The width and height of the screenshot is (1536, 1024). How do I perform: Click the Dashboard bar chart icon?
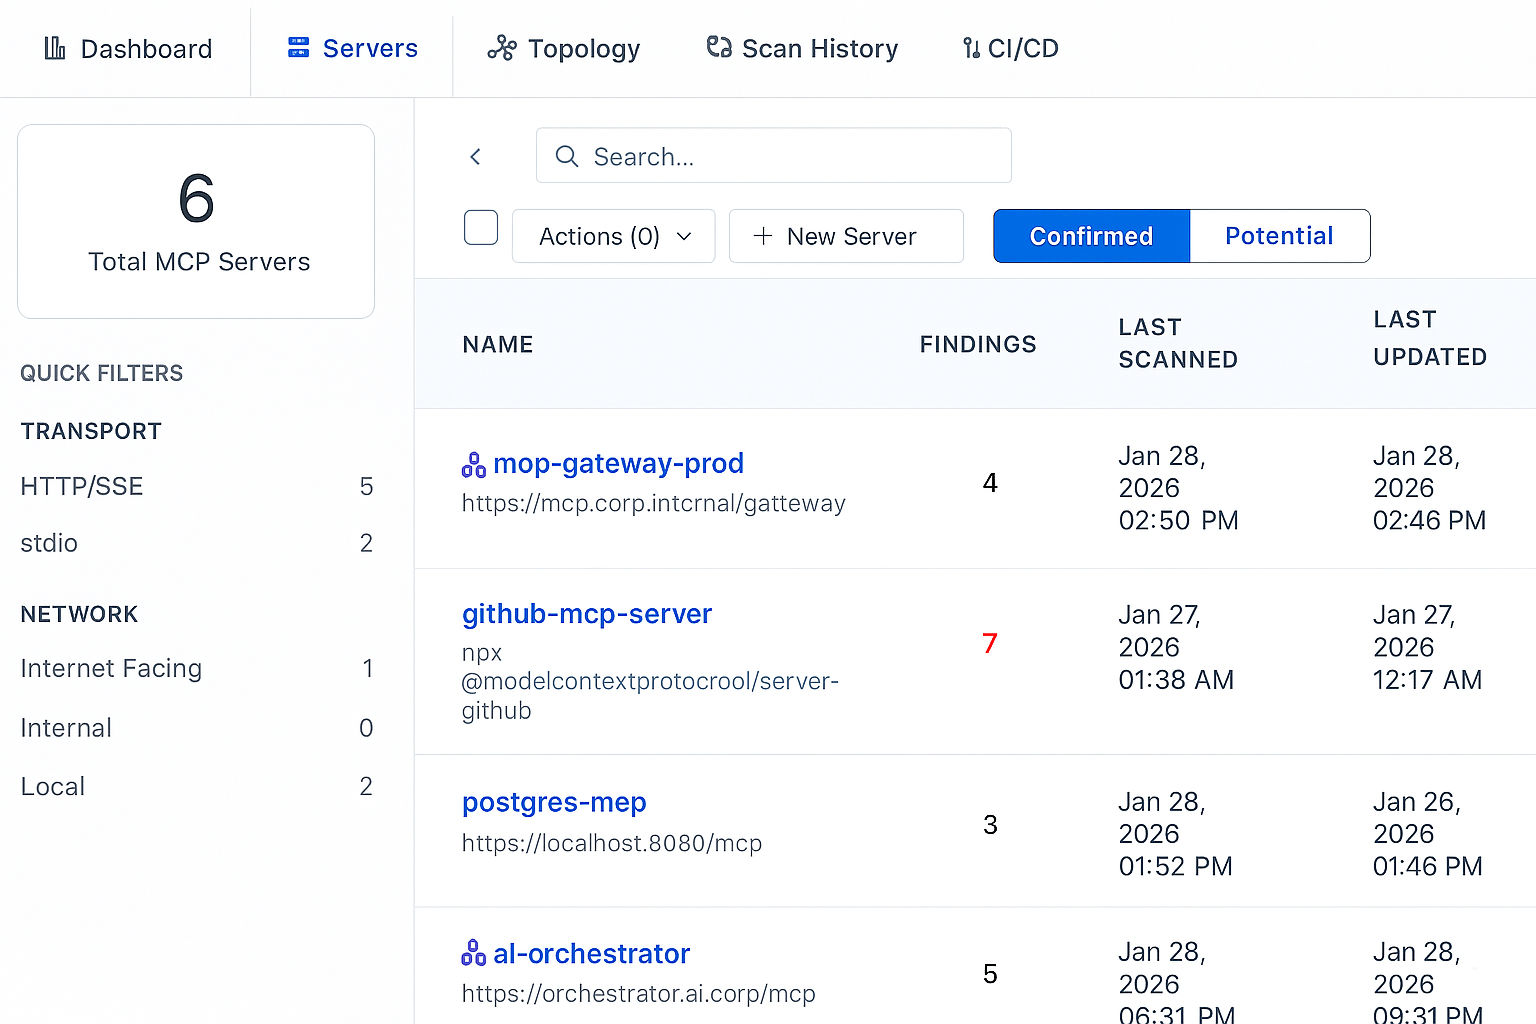(x=55, y=48)
